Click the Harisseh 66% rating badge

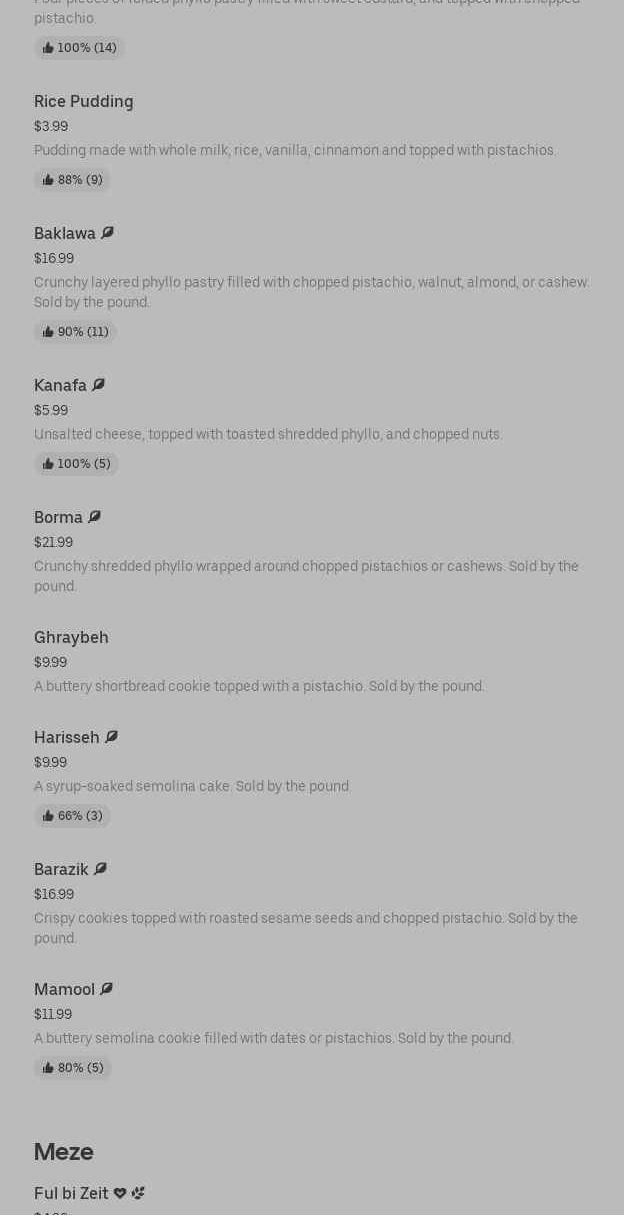click(x=72, y=816)
